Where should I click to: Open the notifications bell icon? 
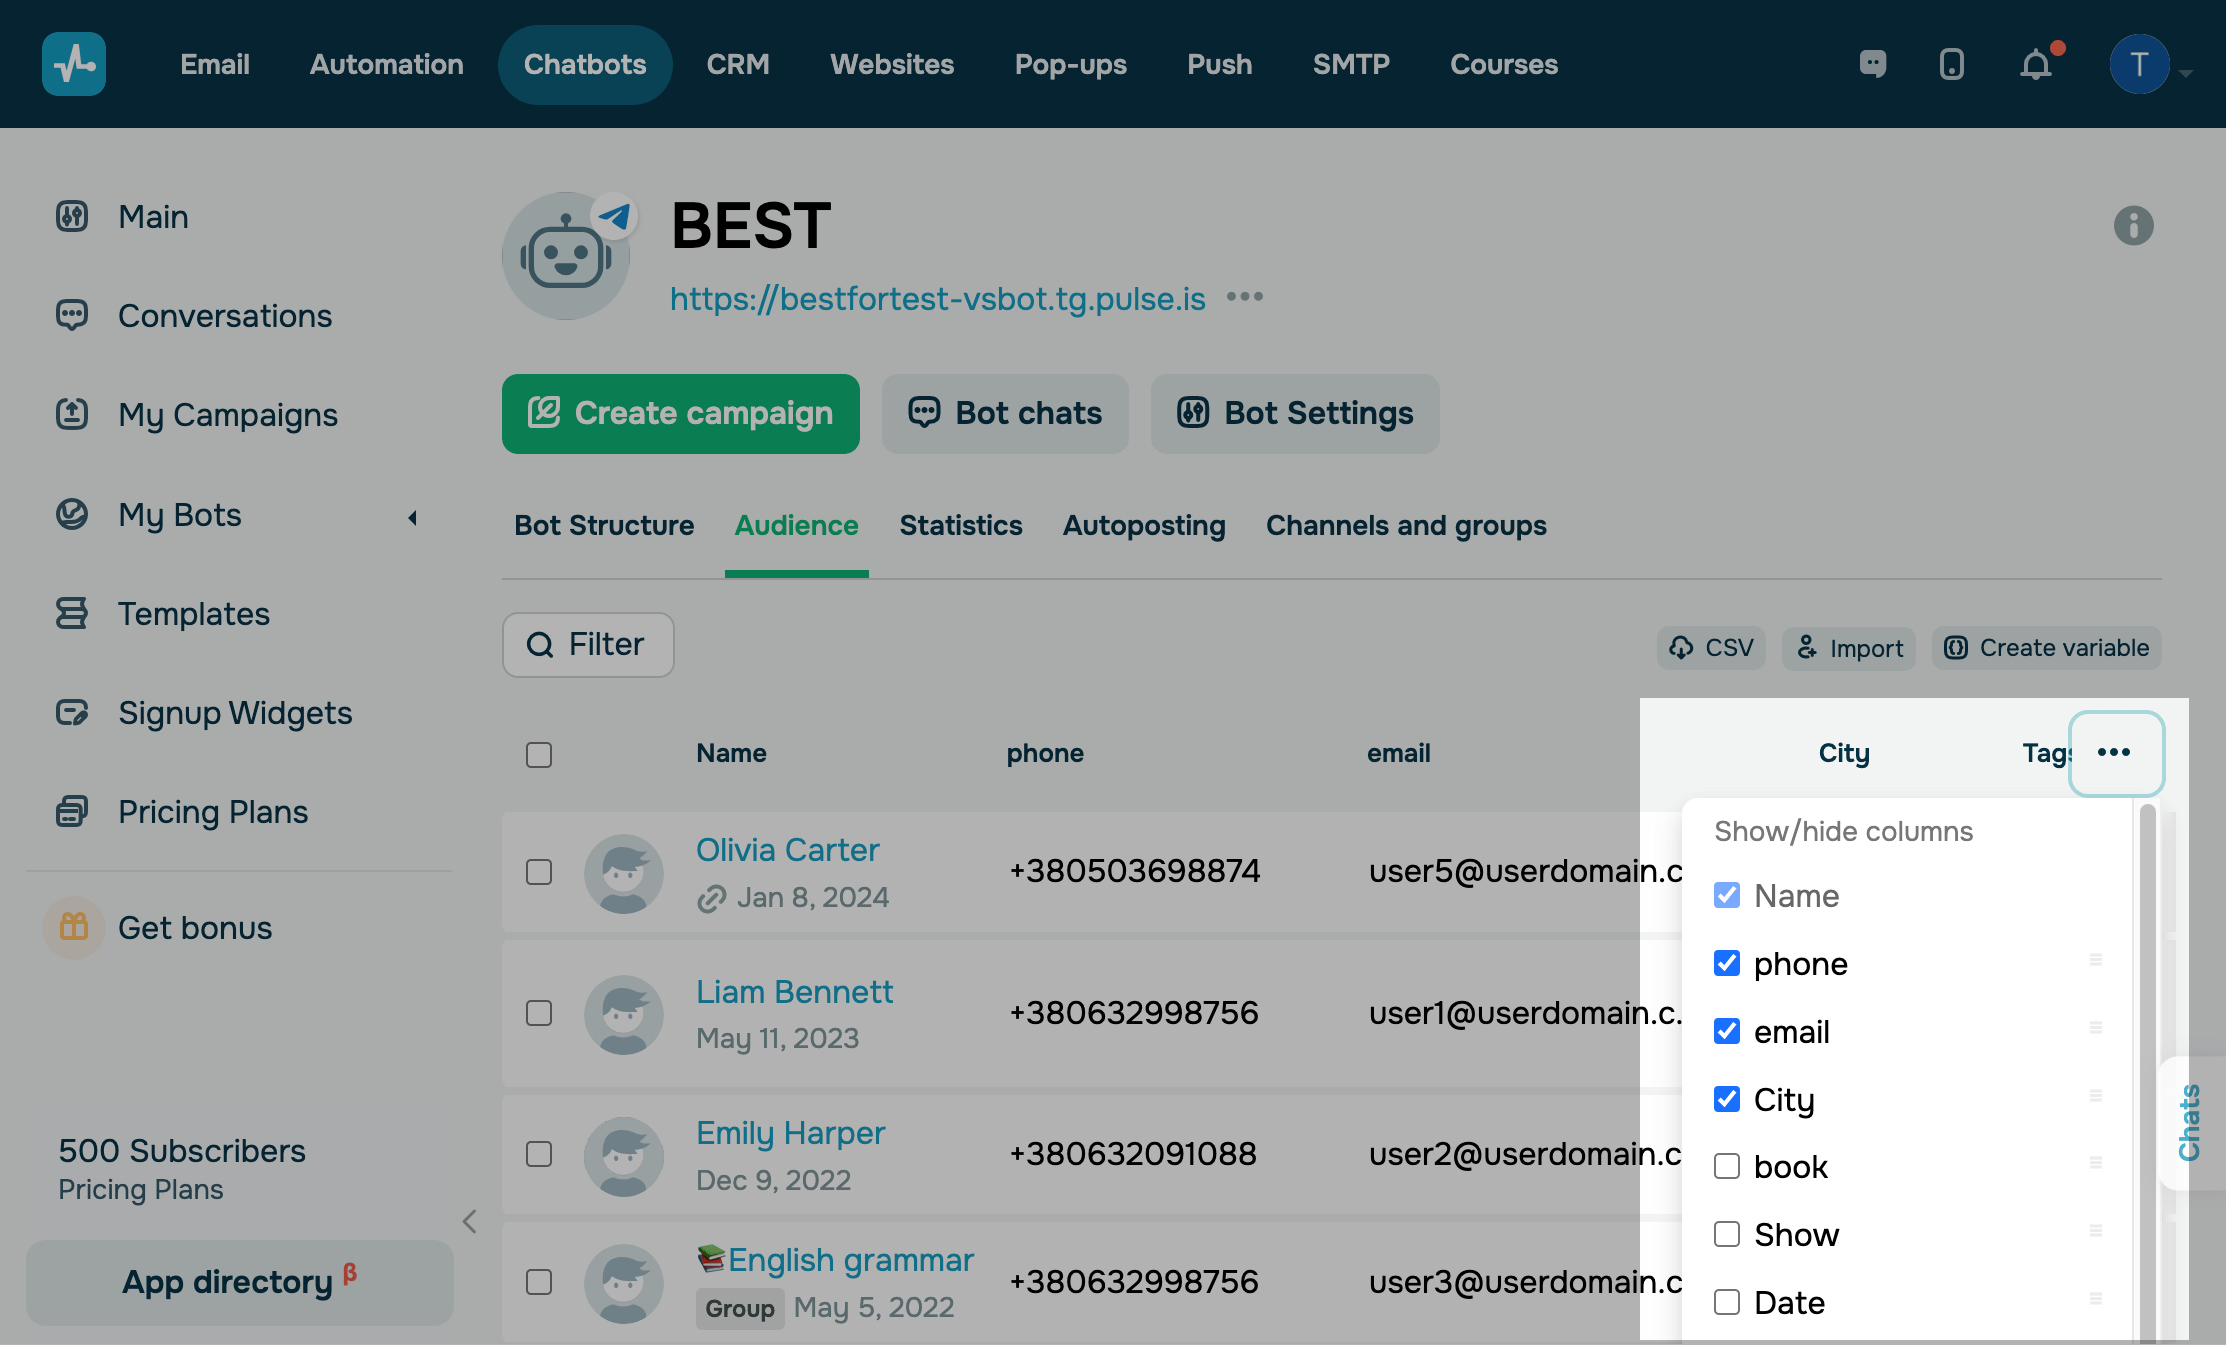(2035, 65)
